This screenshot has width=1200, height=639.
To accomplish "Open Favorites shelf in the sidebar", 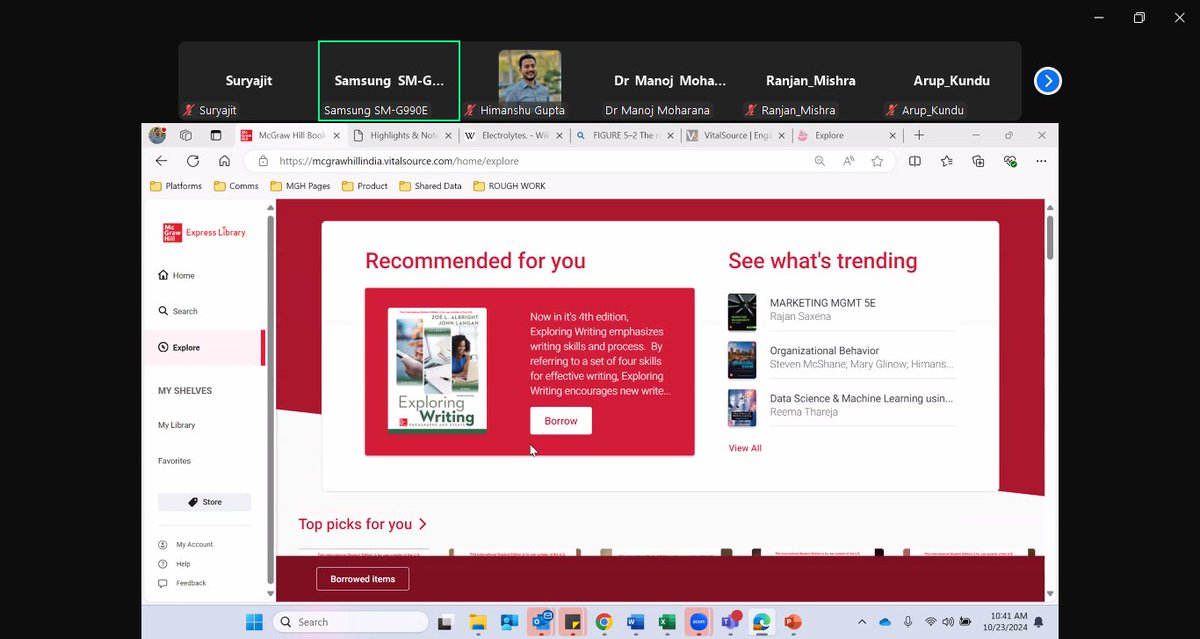I will (174, 461).
